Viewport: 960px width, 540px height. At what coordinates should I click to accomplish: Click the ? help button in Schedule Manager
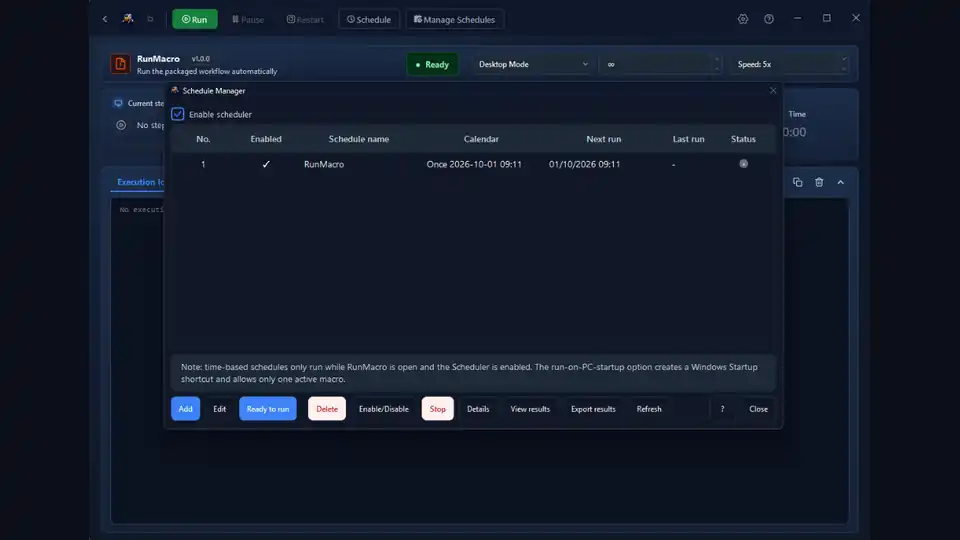click(x=722, y=409)
